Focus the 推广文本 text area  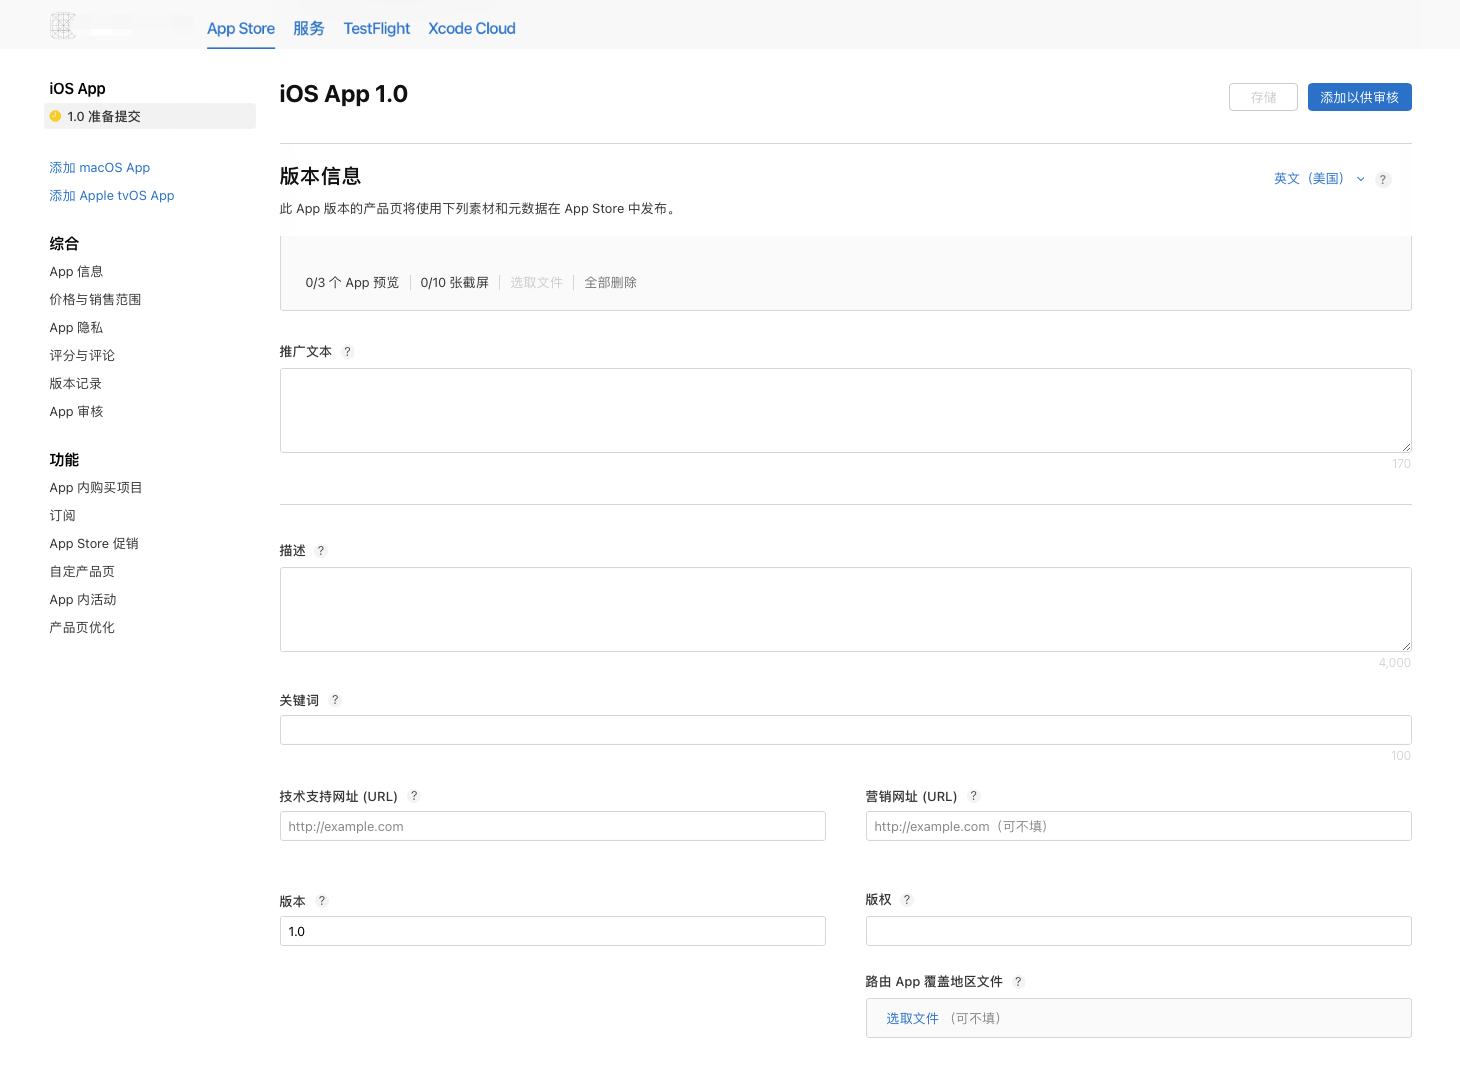[x=846, y=410]
